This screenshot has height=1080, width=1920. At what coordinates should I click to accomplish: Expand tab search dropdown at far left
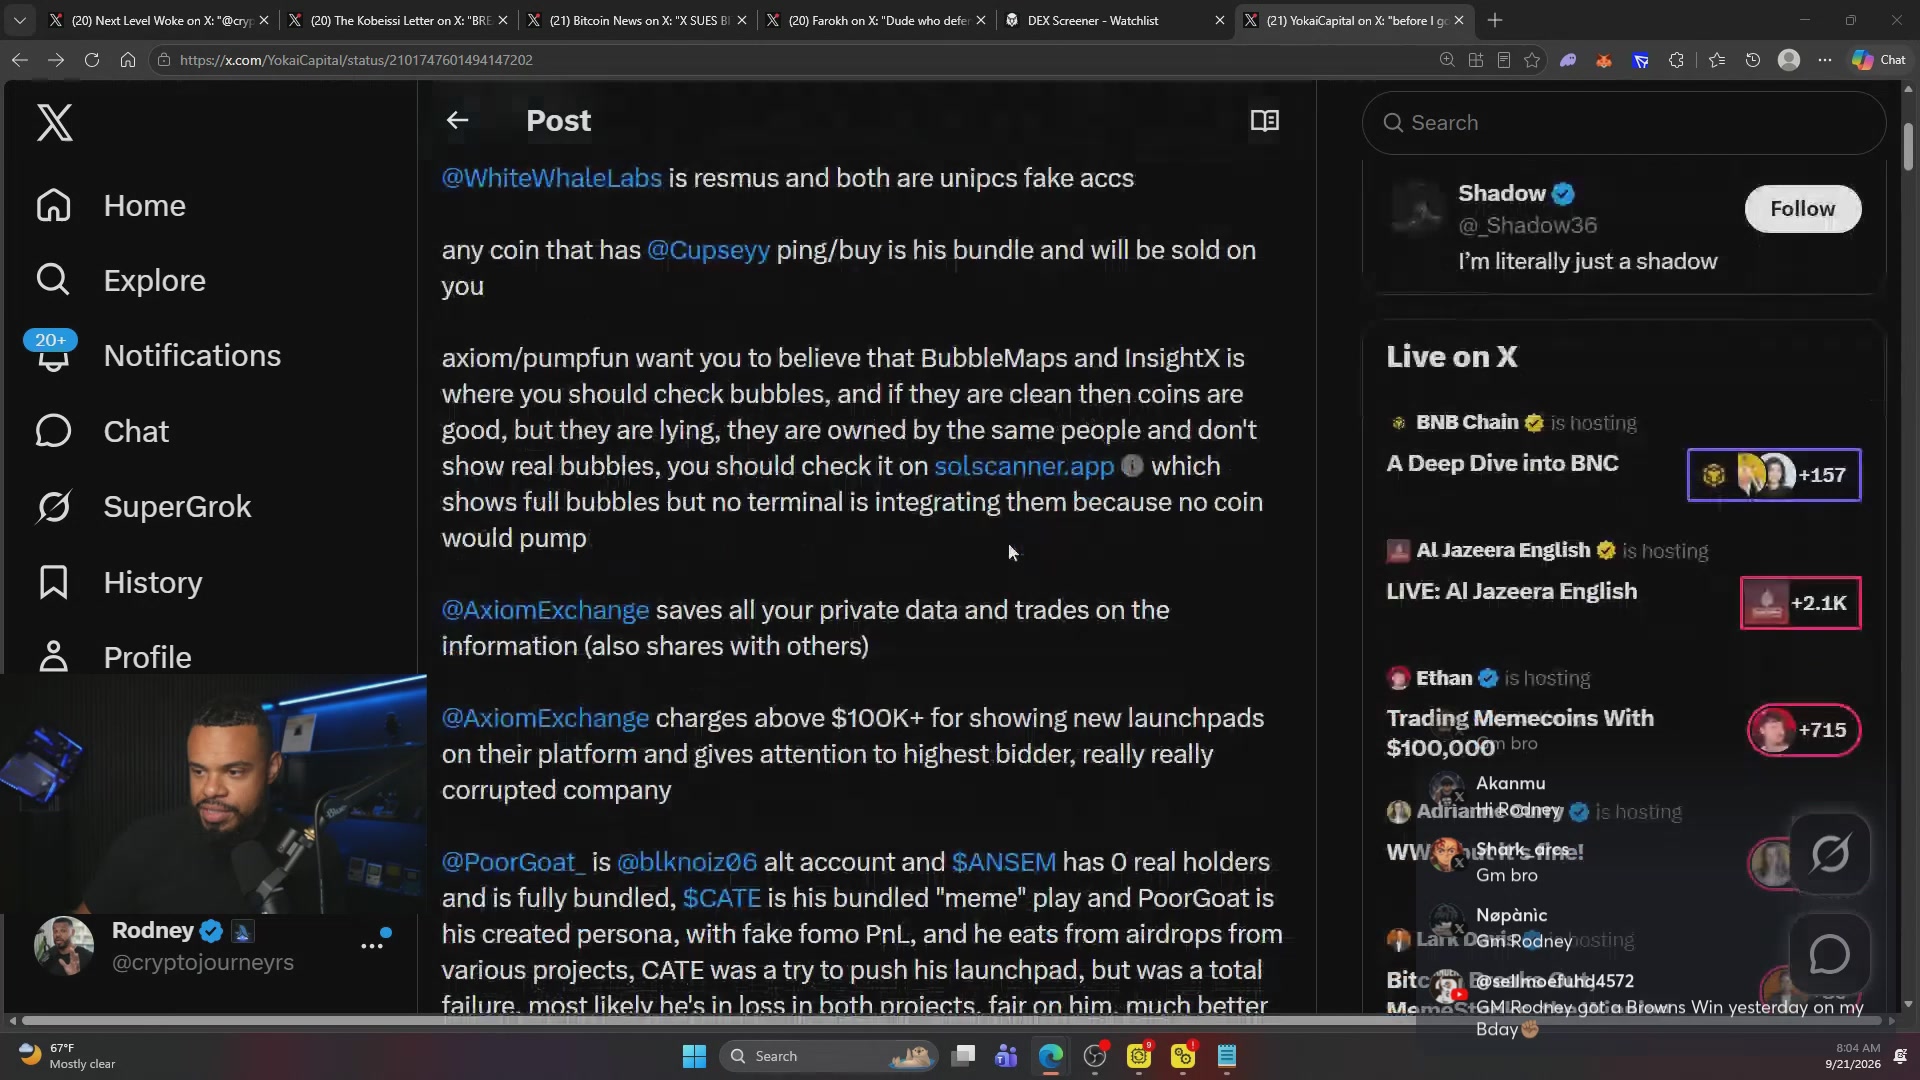(19, 20)
